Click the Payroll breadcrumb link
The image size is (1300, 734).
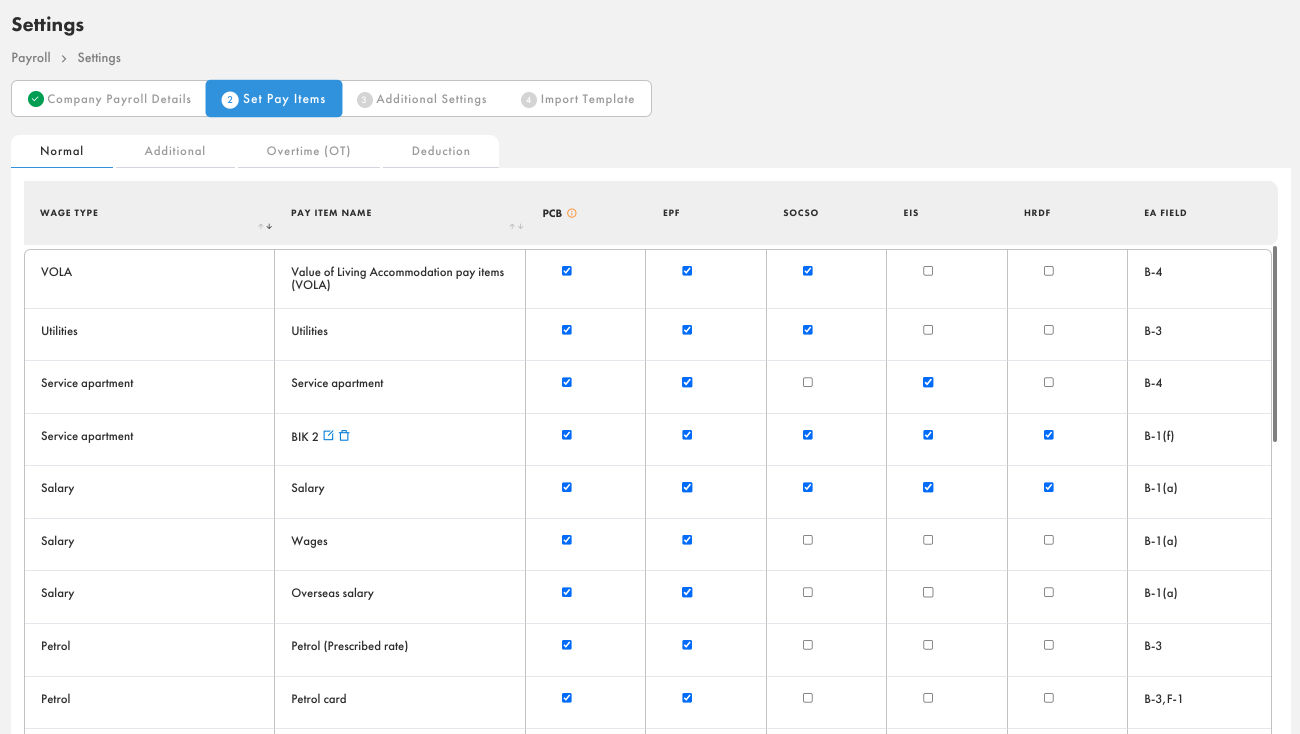(x=31, y=58)
